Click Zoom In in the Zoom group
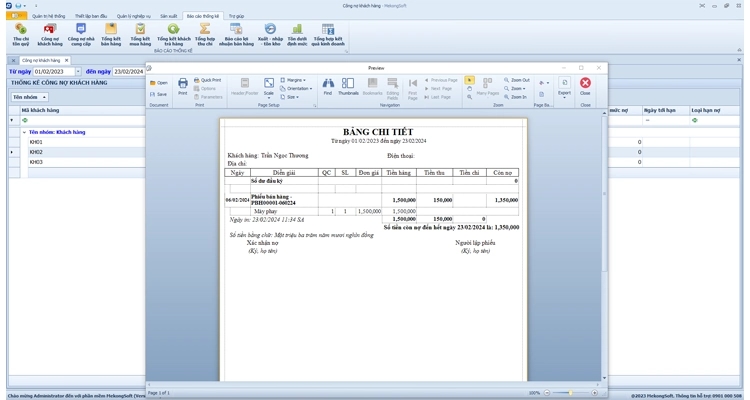Screen dimensions: 750x400 [517, 96]
